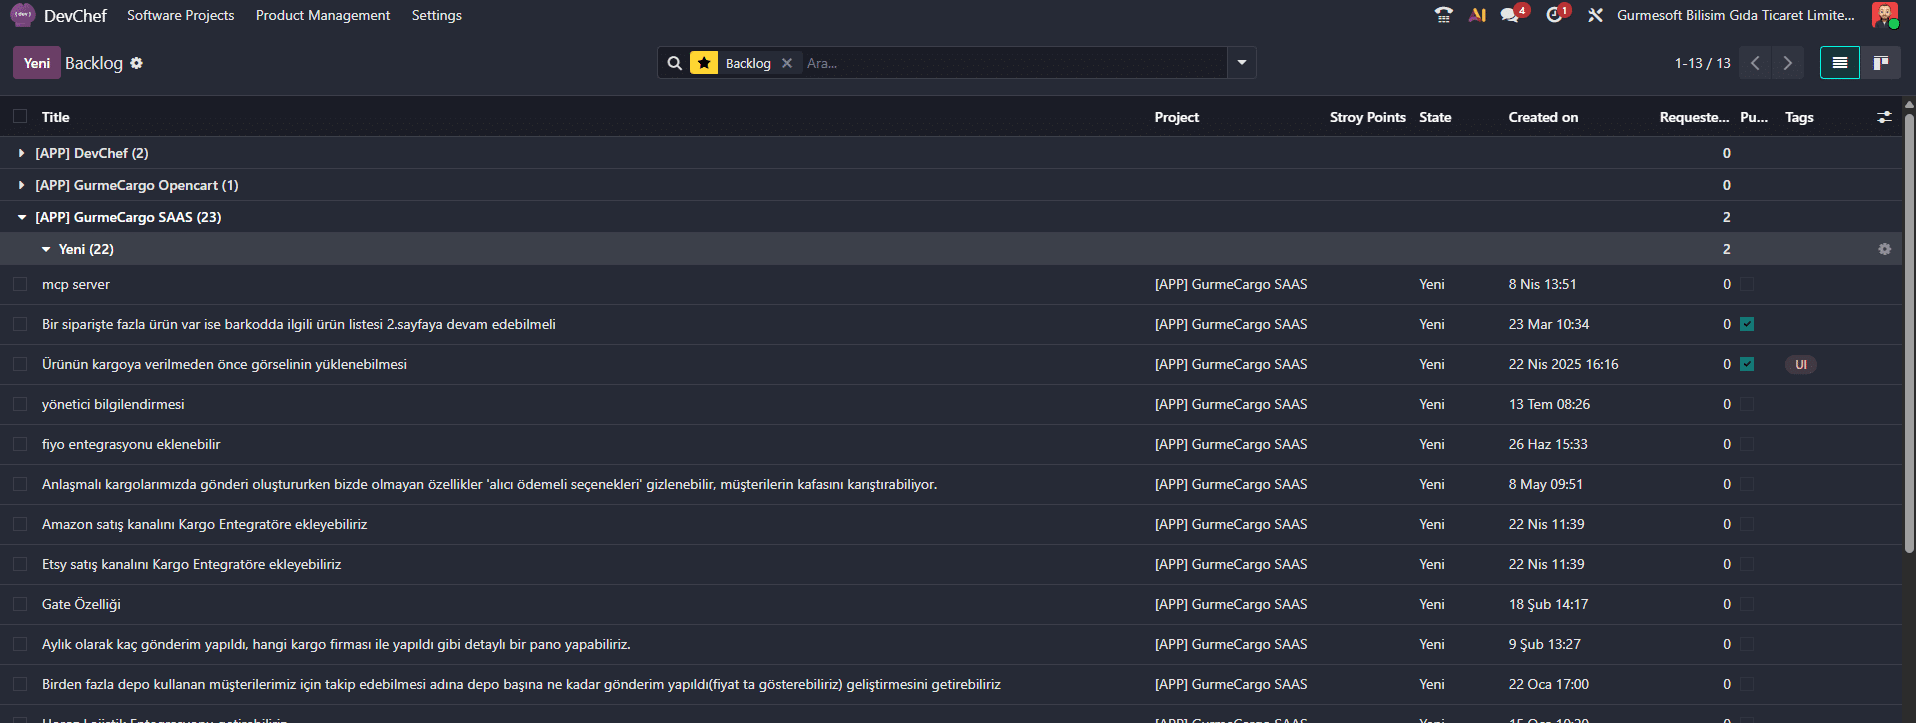
Task: Open the activities clock icon
Action: (1554, 15)
